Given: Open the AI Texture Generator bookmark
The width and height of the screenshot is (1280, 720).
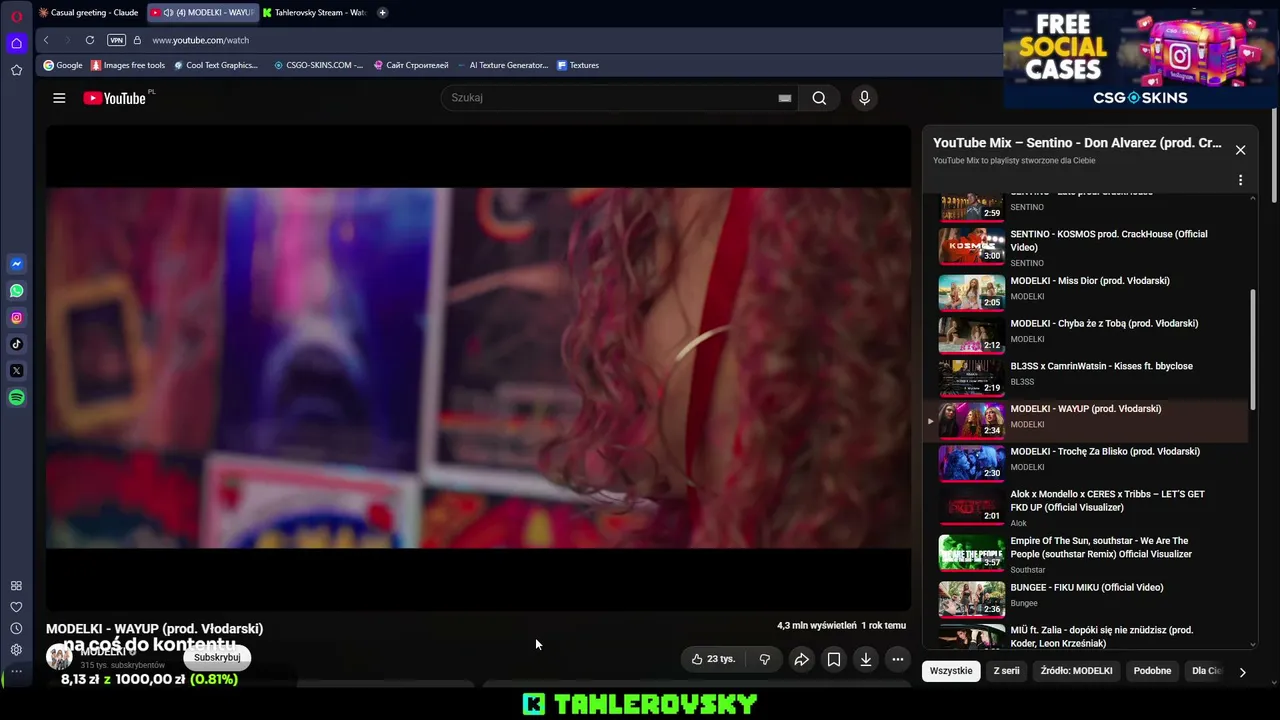Looking at the screenshot, I should coord(503,65).
